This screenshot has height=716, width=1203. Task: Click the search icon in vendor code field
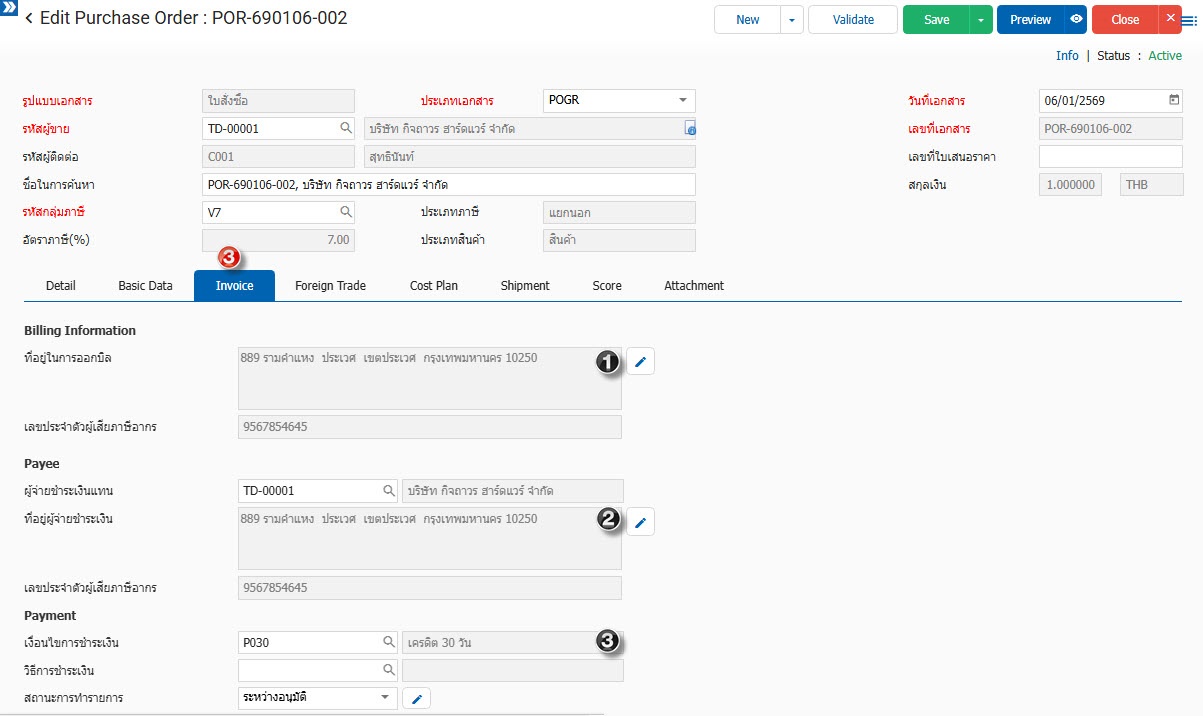(346, 128)
